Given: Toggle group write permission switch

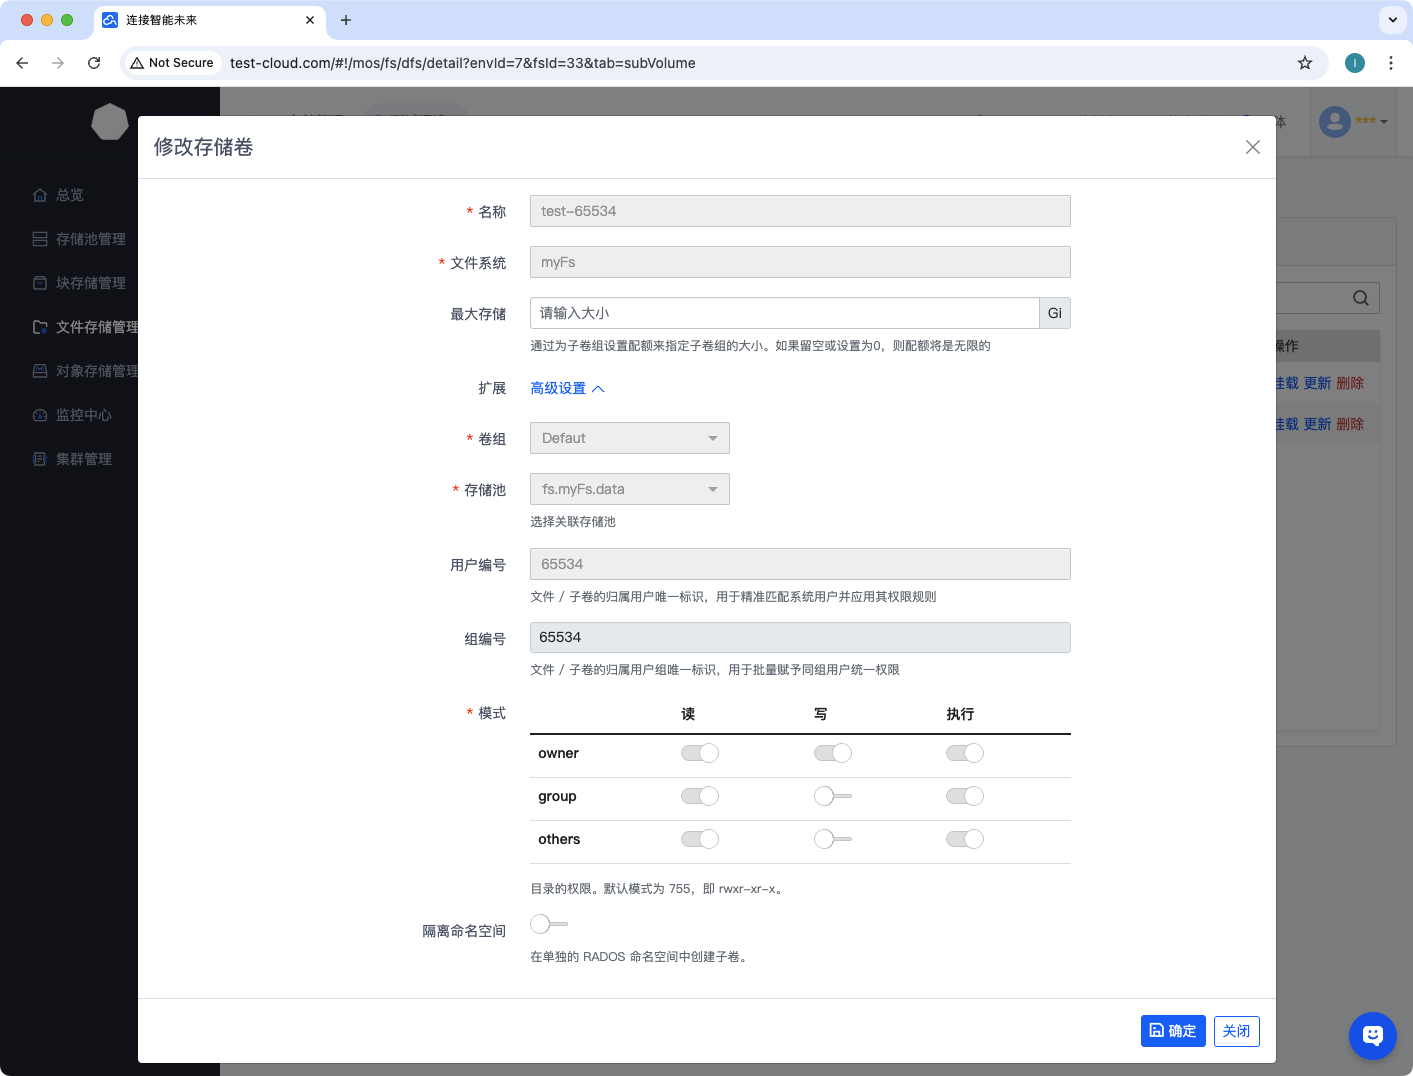Looking at the screenshot, I should pyautogui.click(x=832, y=796).
